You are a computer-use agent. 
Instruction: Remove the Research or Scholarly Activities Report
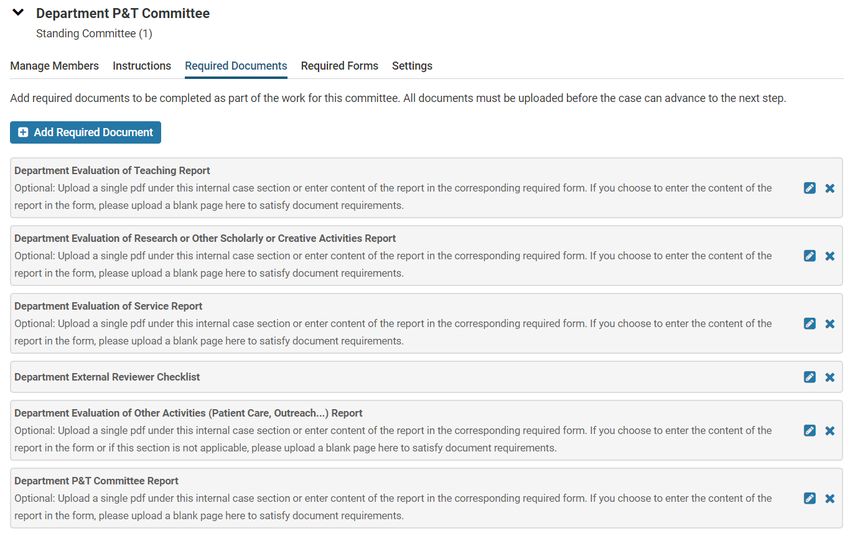[x=829, y=256]
